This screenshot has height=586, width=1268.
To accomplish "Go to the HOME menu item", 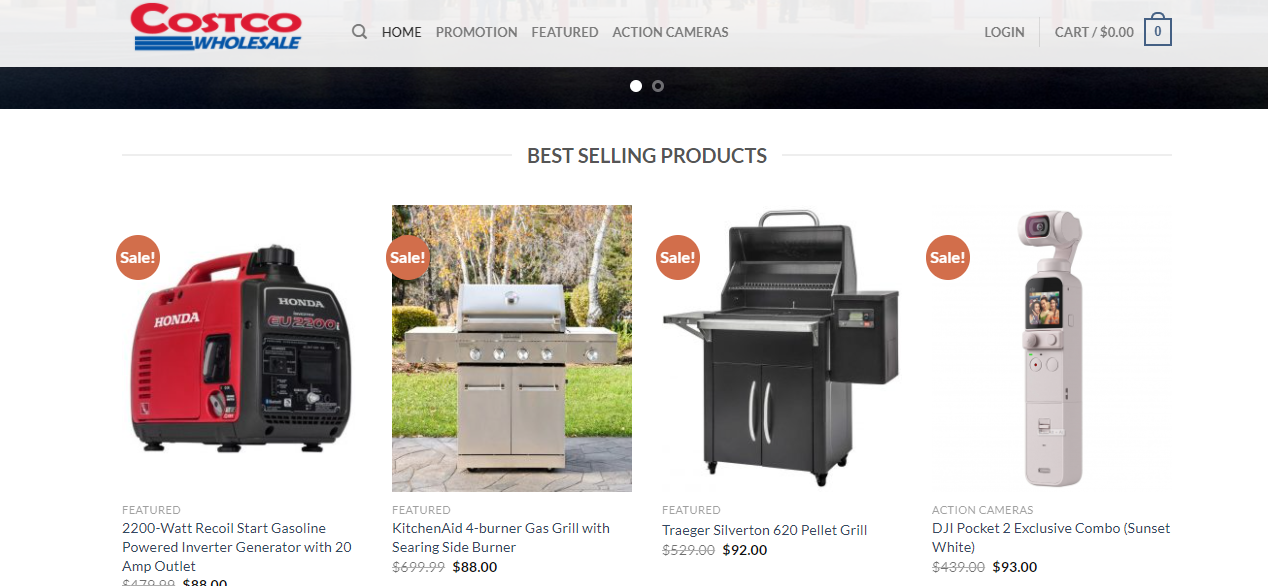I will 402,32.
